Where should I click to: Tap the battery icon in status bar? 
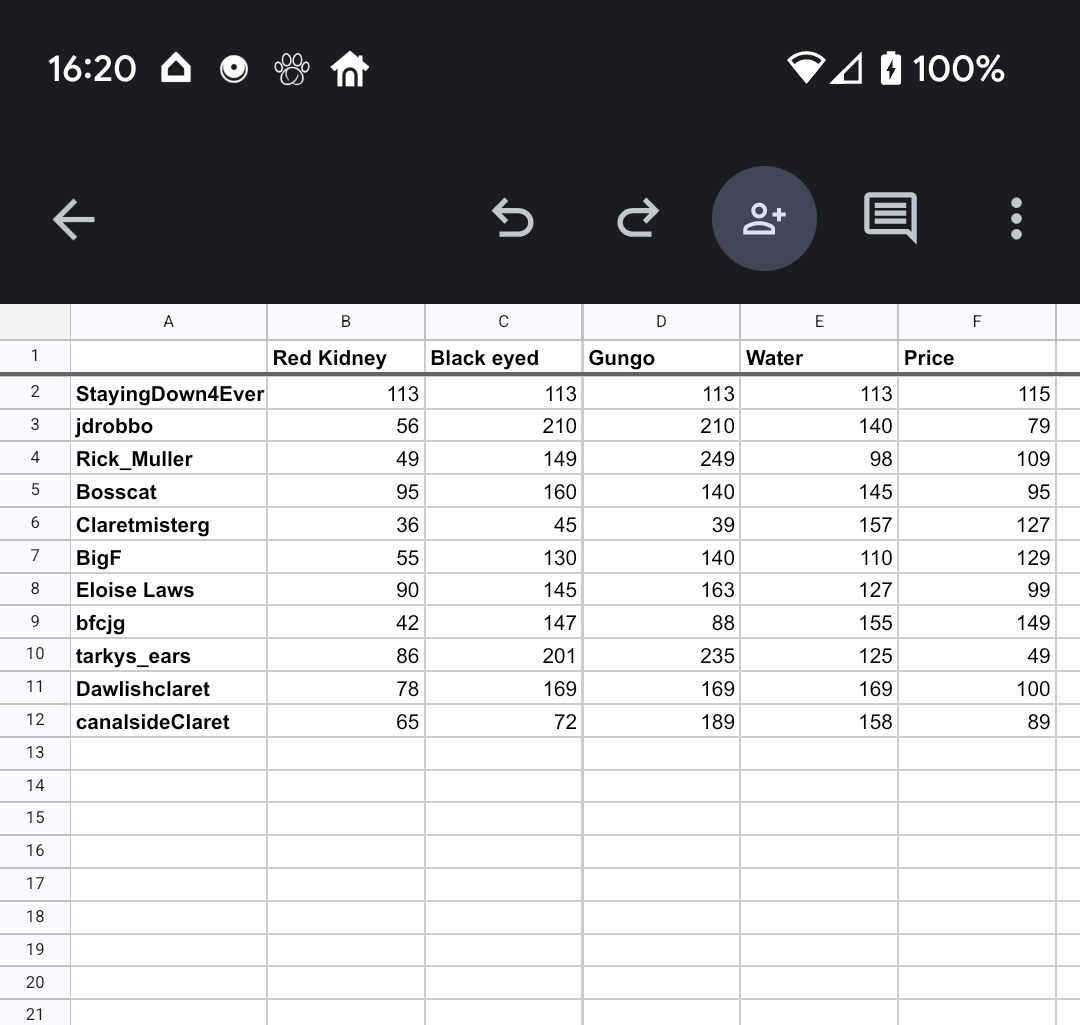tap(890, 68)
